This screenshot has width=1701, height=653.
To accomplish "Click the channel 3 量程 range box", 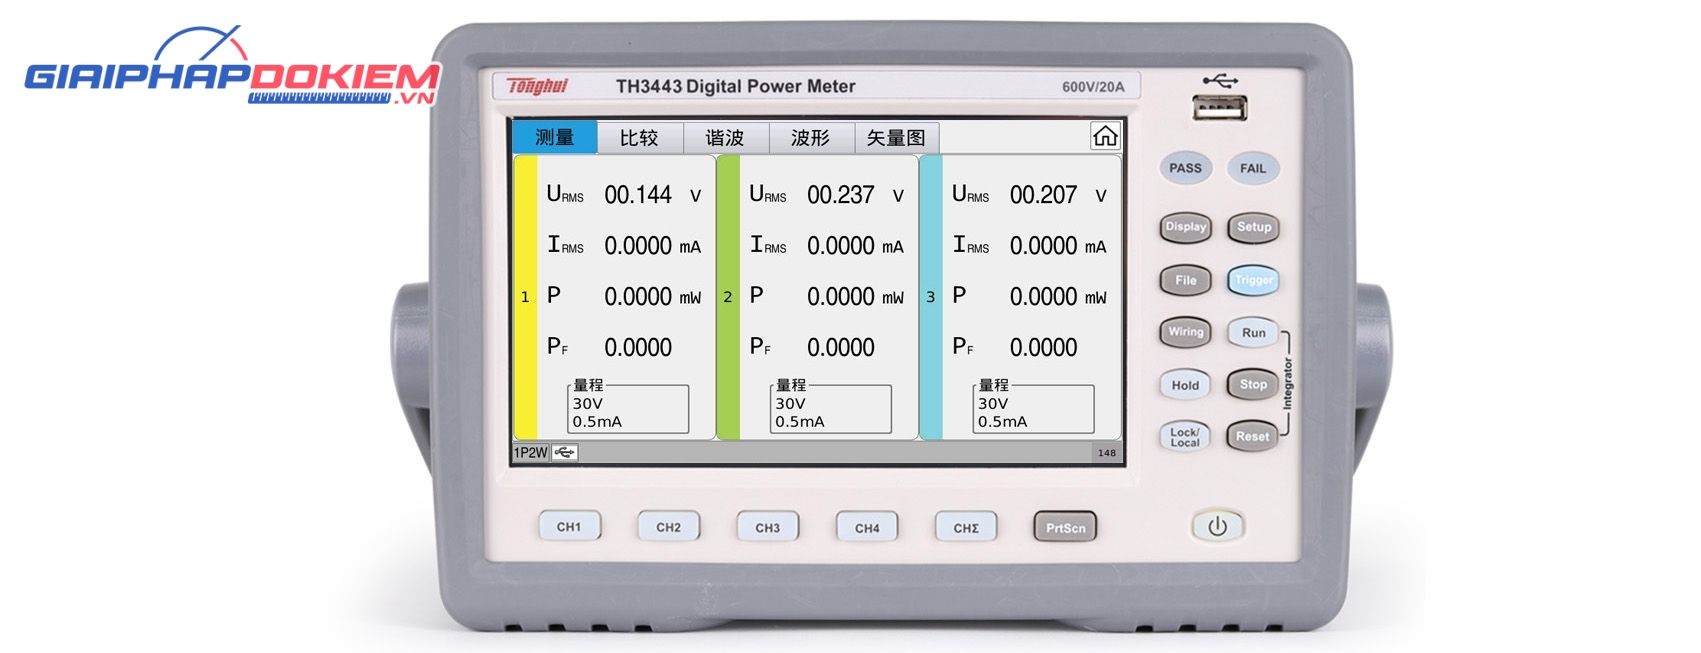I will (x=1034, y=406).
